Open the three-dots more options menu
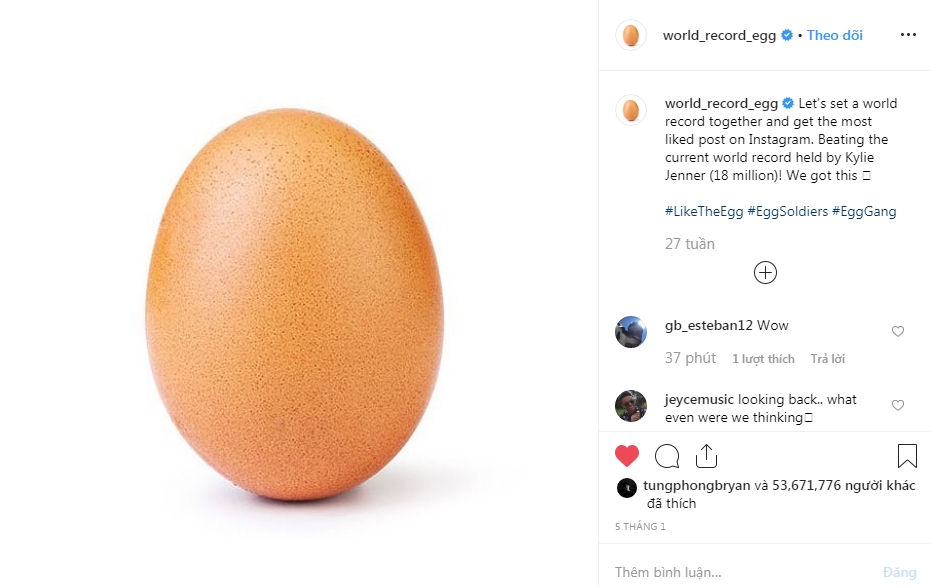 (x=908, y=35)
